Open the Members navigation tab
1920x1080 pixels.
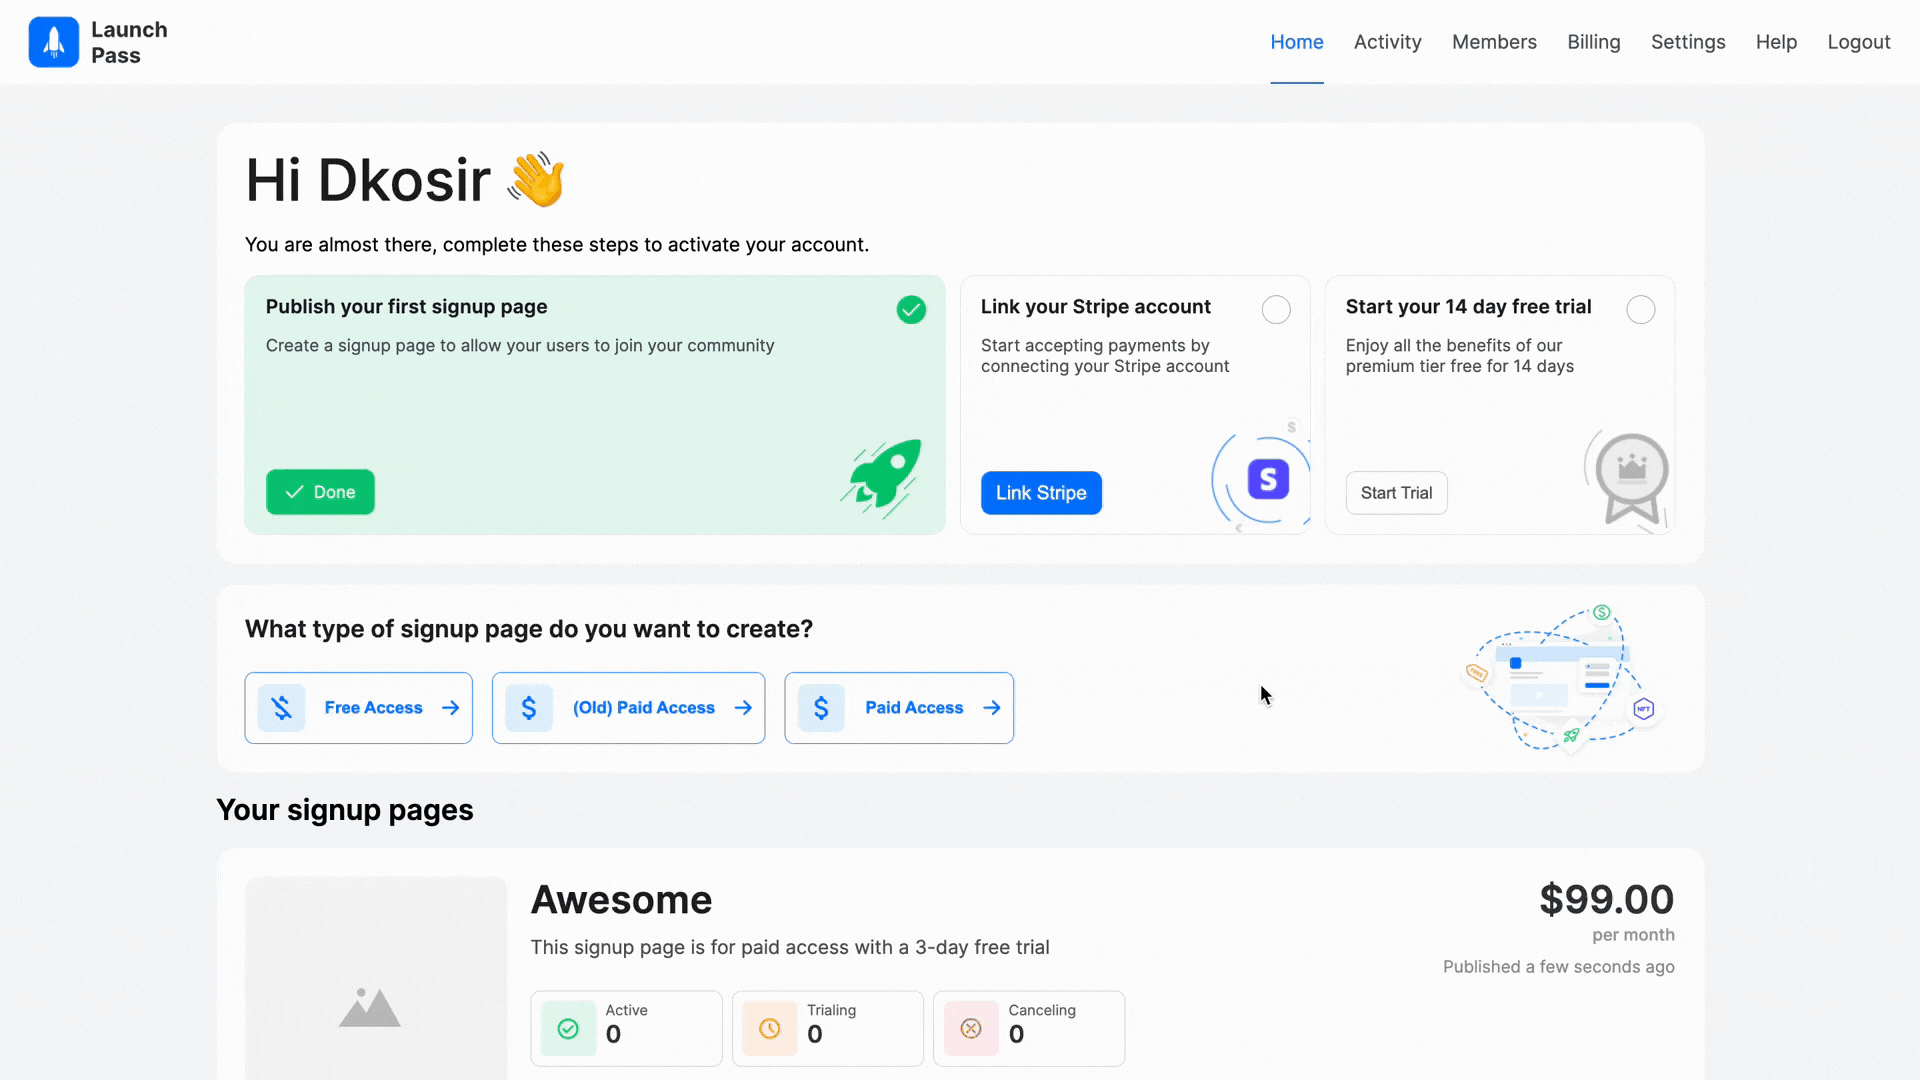[1494, 42]
